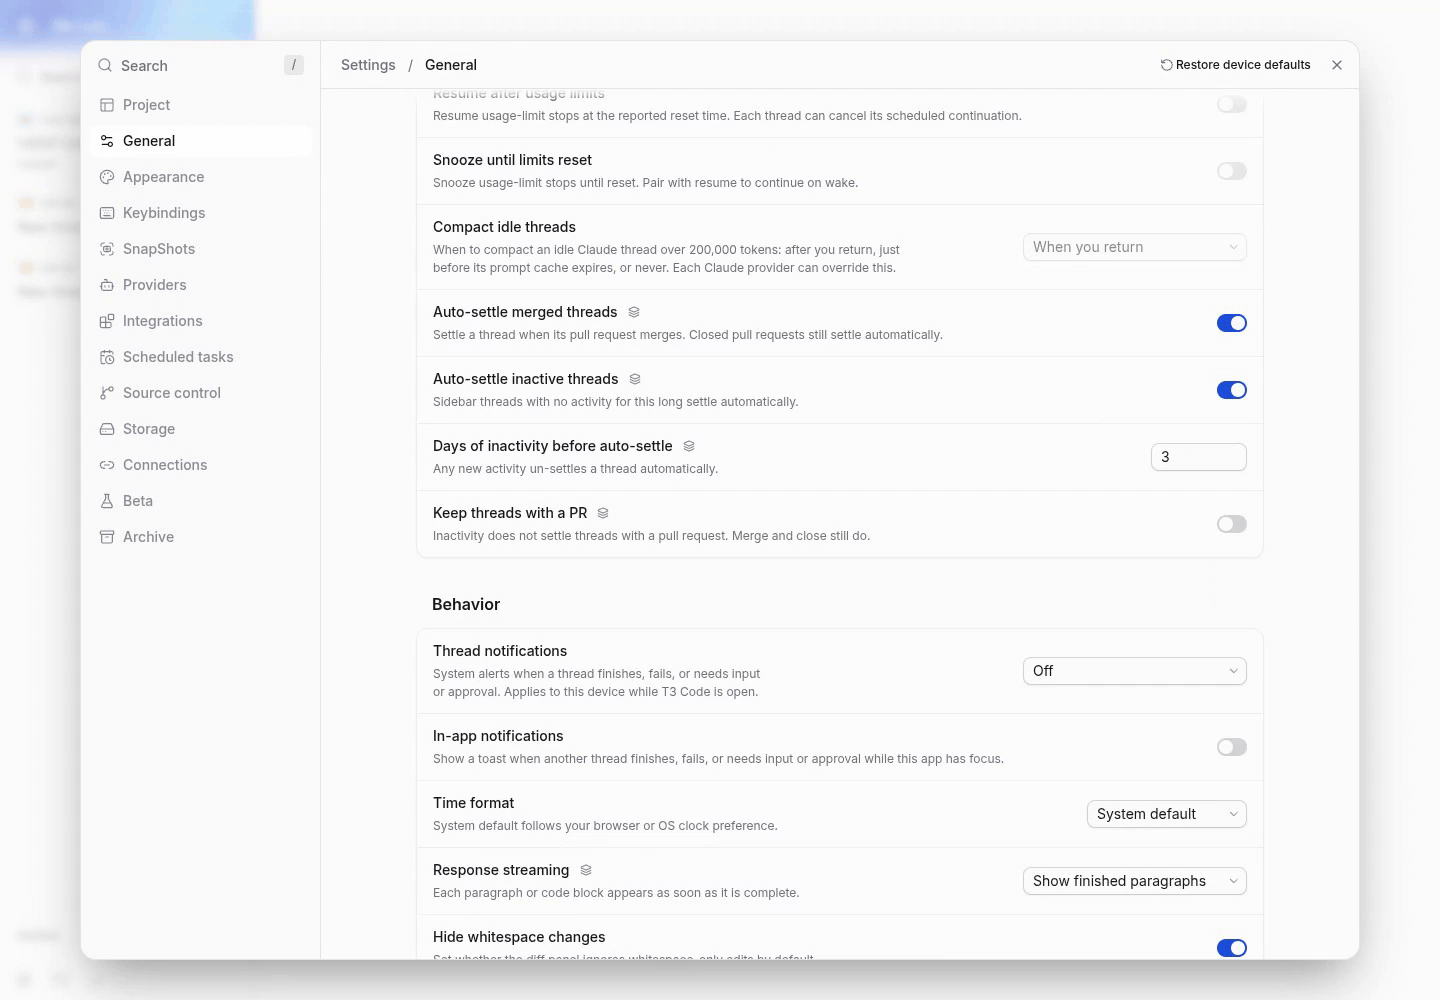Click the General sliders icon
Viewport: 1440px width, 1000px height.
pos(107,141)
